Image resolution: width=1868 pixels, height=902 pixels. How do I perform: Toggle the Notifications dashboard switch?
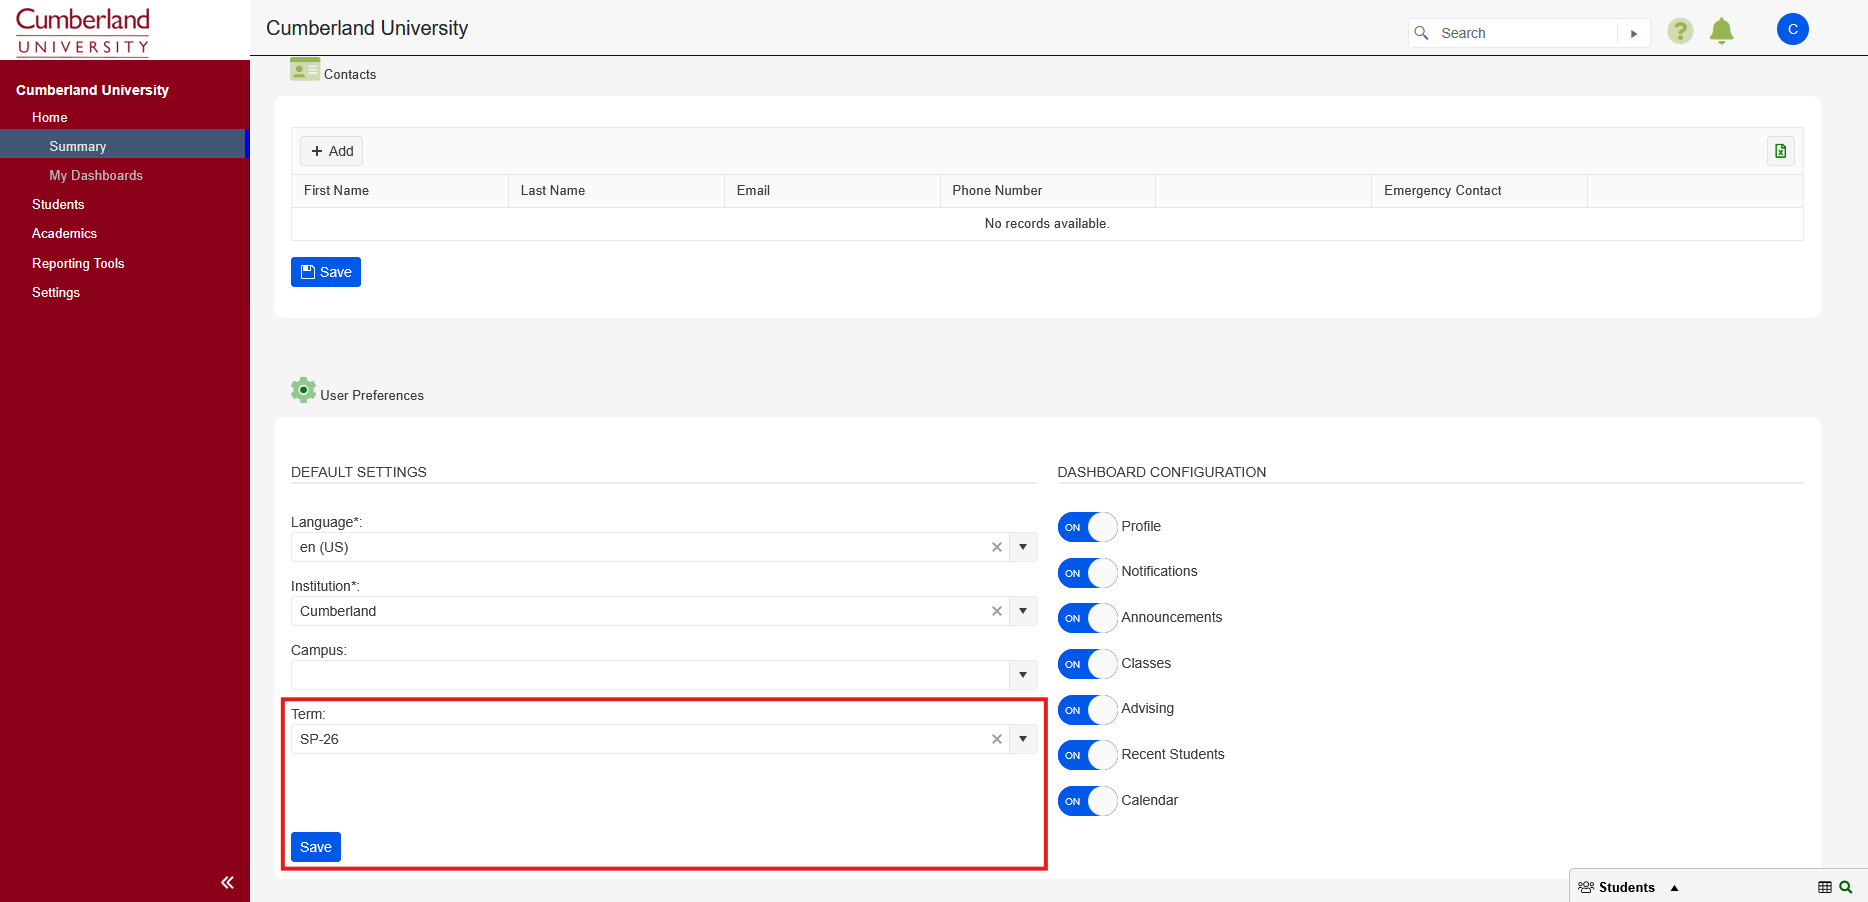1087,573
